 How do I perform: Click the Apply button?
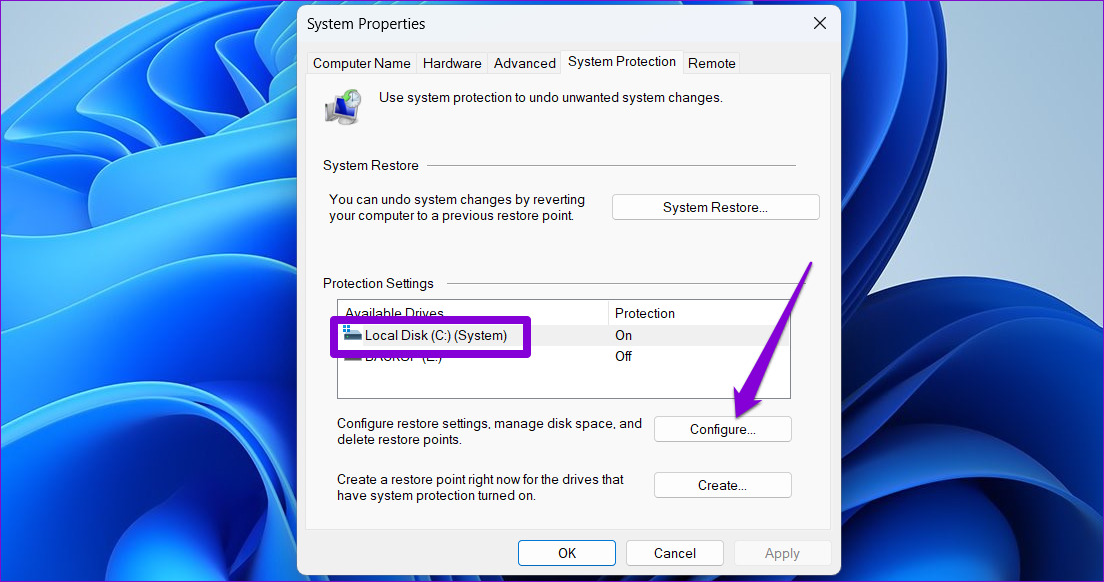782,553
